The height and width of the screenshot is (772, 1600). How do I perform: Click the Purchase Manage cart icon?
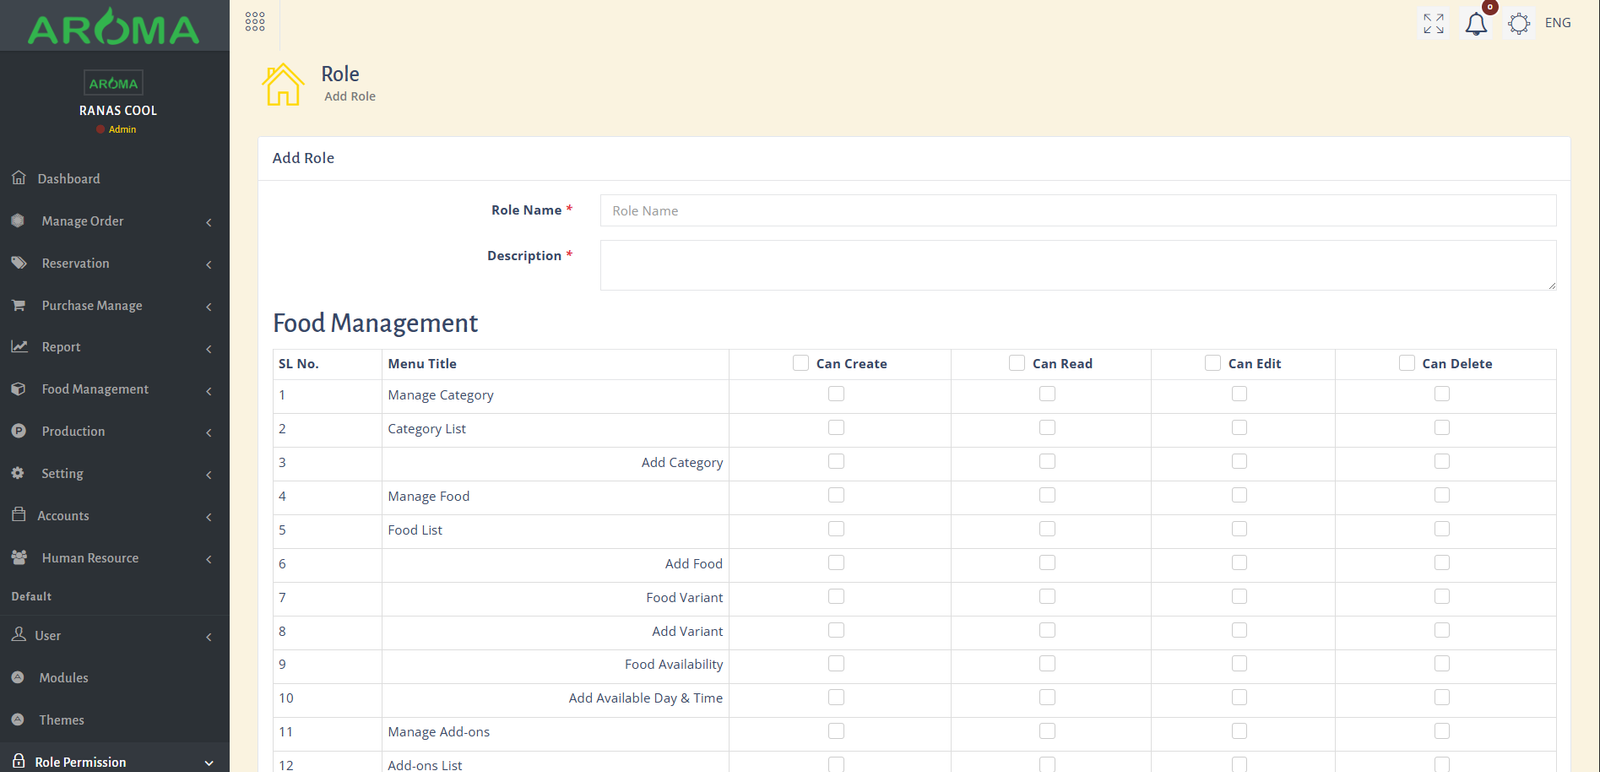(19, 305)
